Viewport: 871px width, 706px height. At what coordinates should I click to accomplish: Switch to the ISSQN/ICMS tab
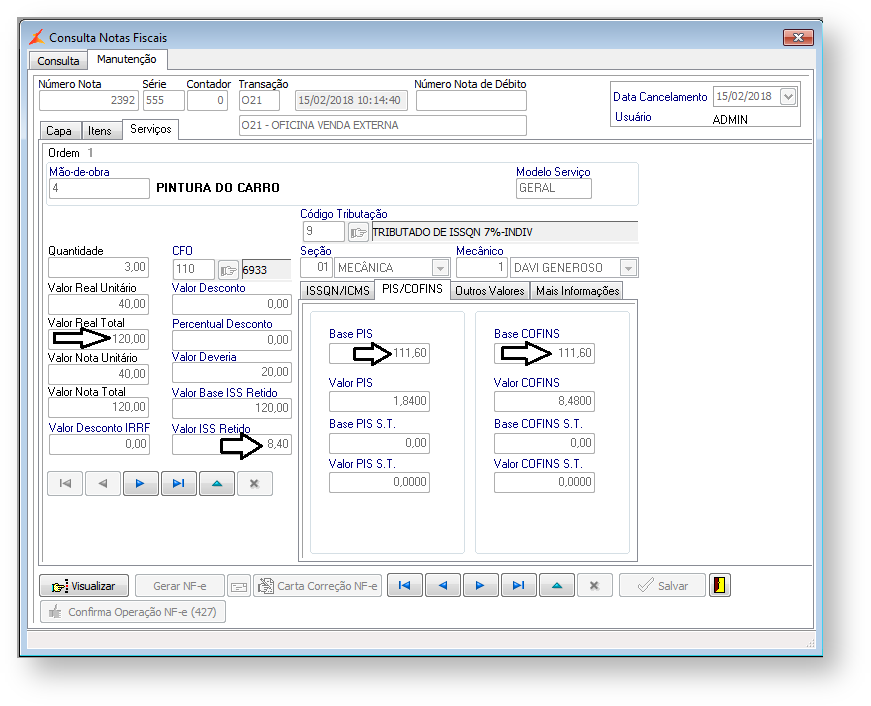[x=336, y=291]
